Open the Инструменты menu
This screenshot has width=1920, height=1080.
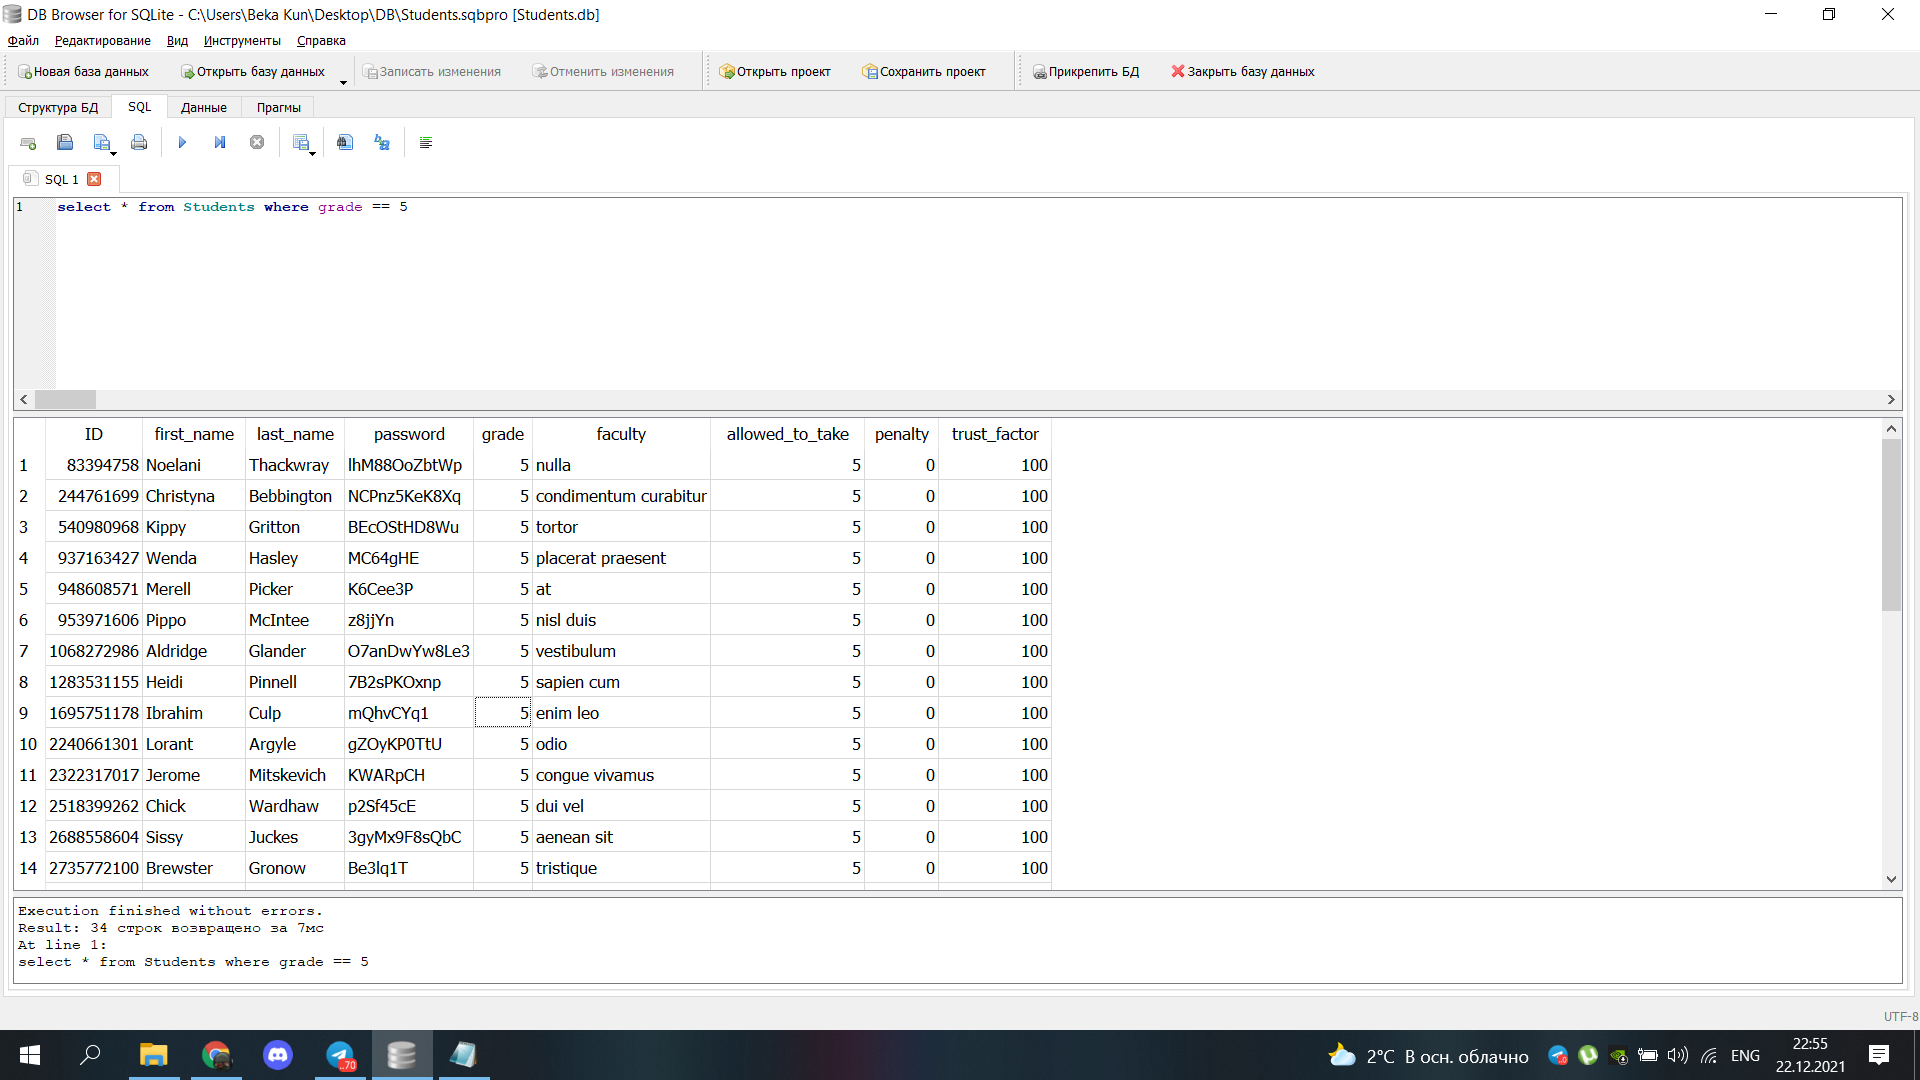(242, 41)
